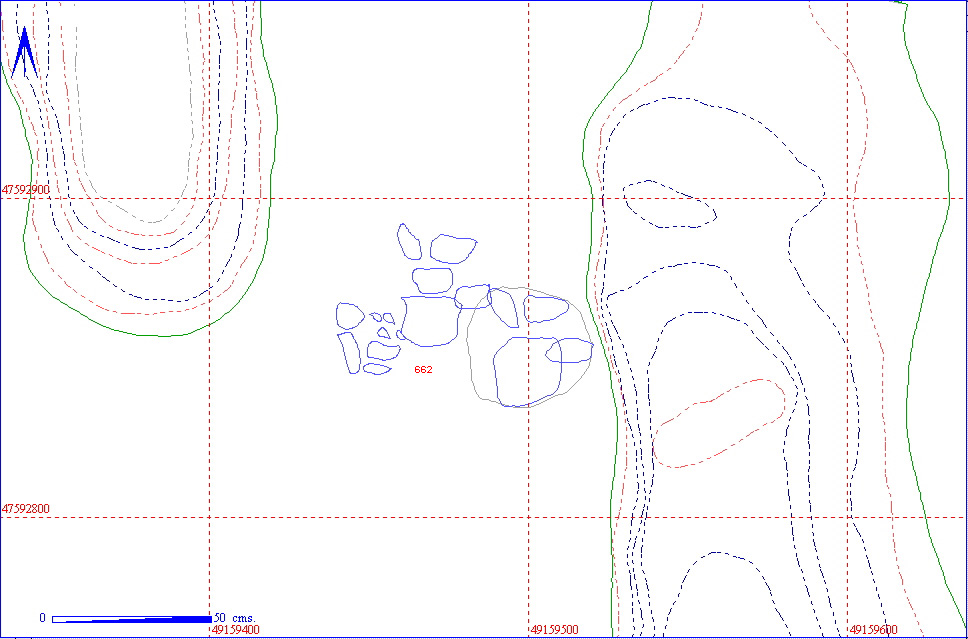This screenshot has width=968, height=639.
Task: Select the leftmost rounded stone outline
Action: [x=350, y=316]
